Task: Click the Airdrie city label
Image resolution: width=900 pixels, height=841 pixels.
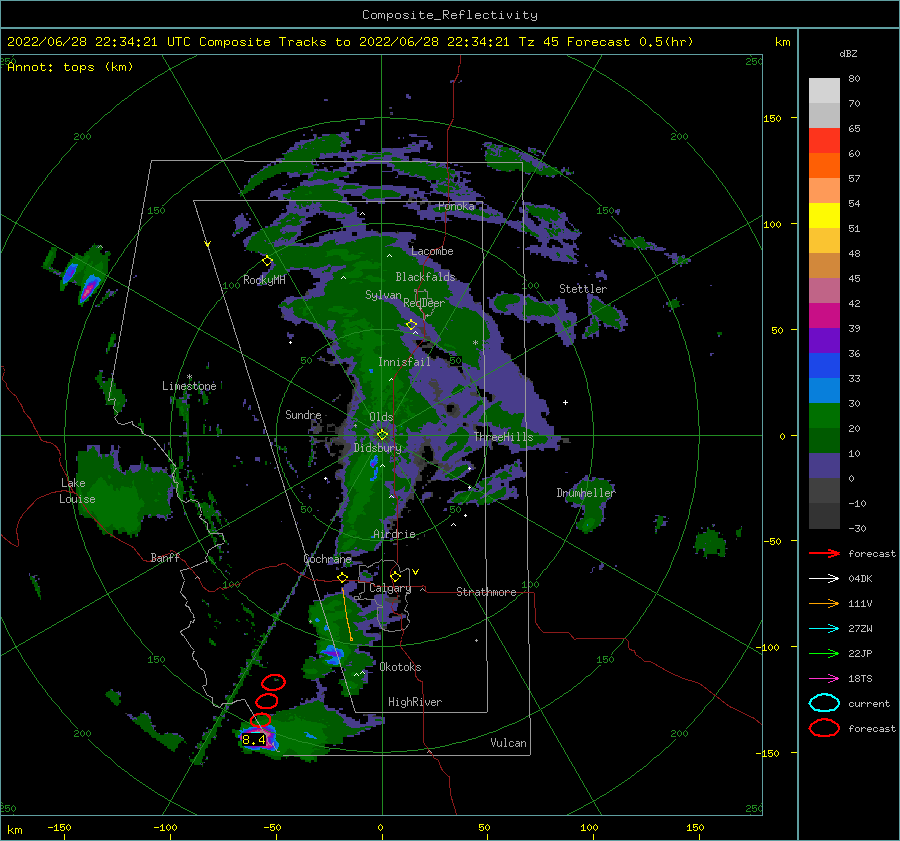Action: tap(394, 534)
